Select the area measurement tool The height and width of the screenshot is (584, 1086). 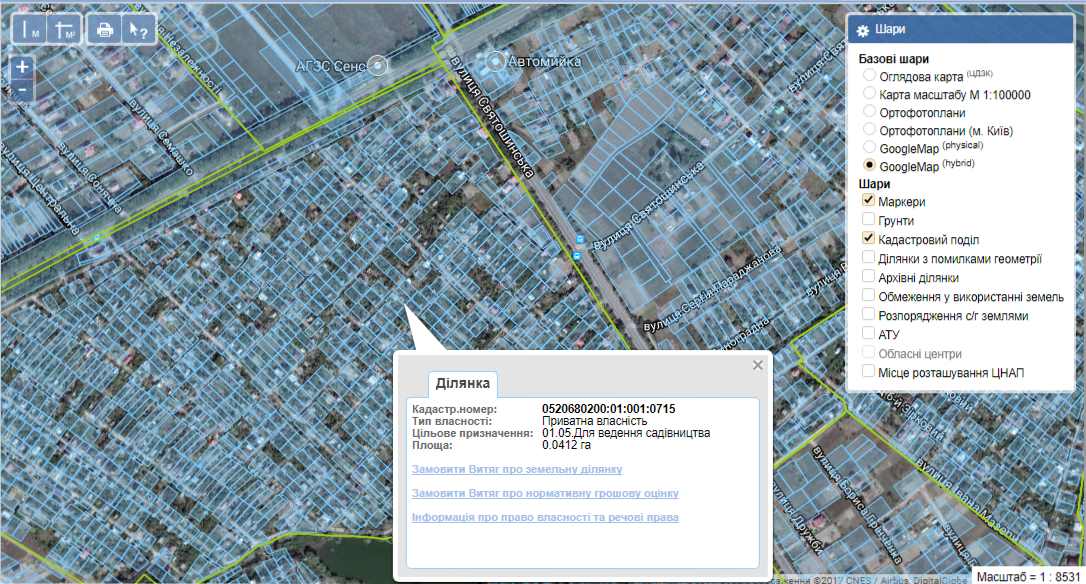pyautogui.click(x=64, y=30)
